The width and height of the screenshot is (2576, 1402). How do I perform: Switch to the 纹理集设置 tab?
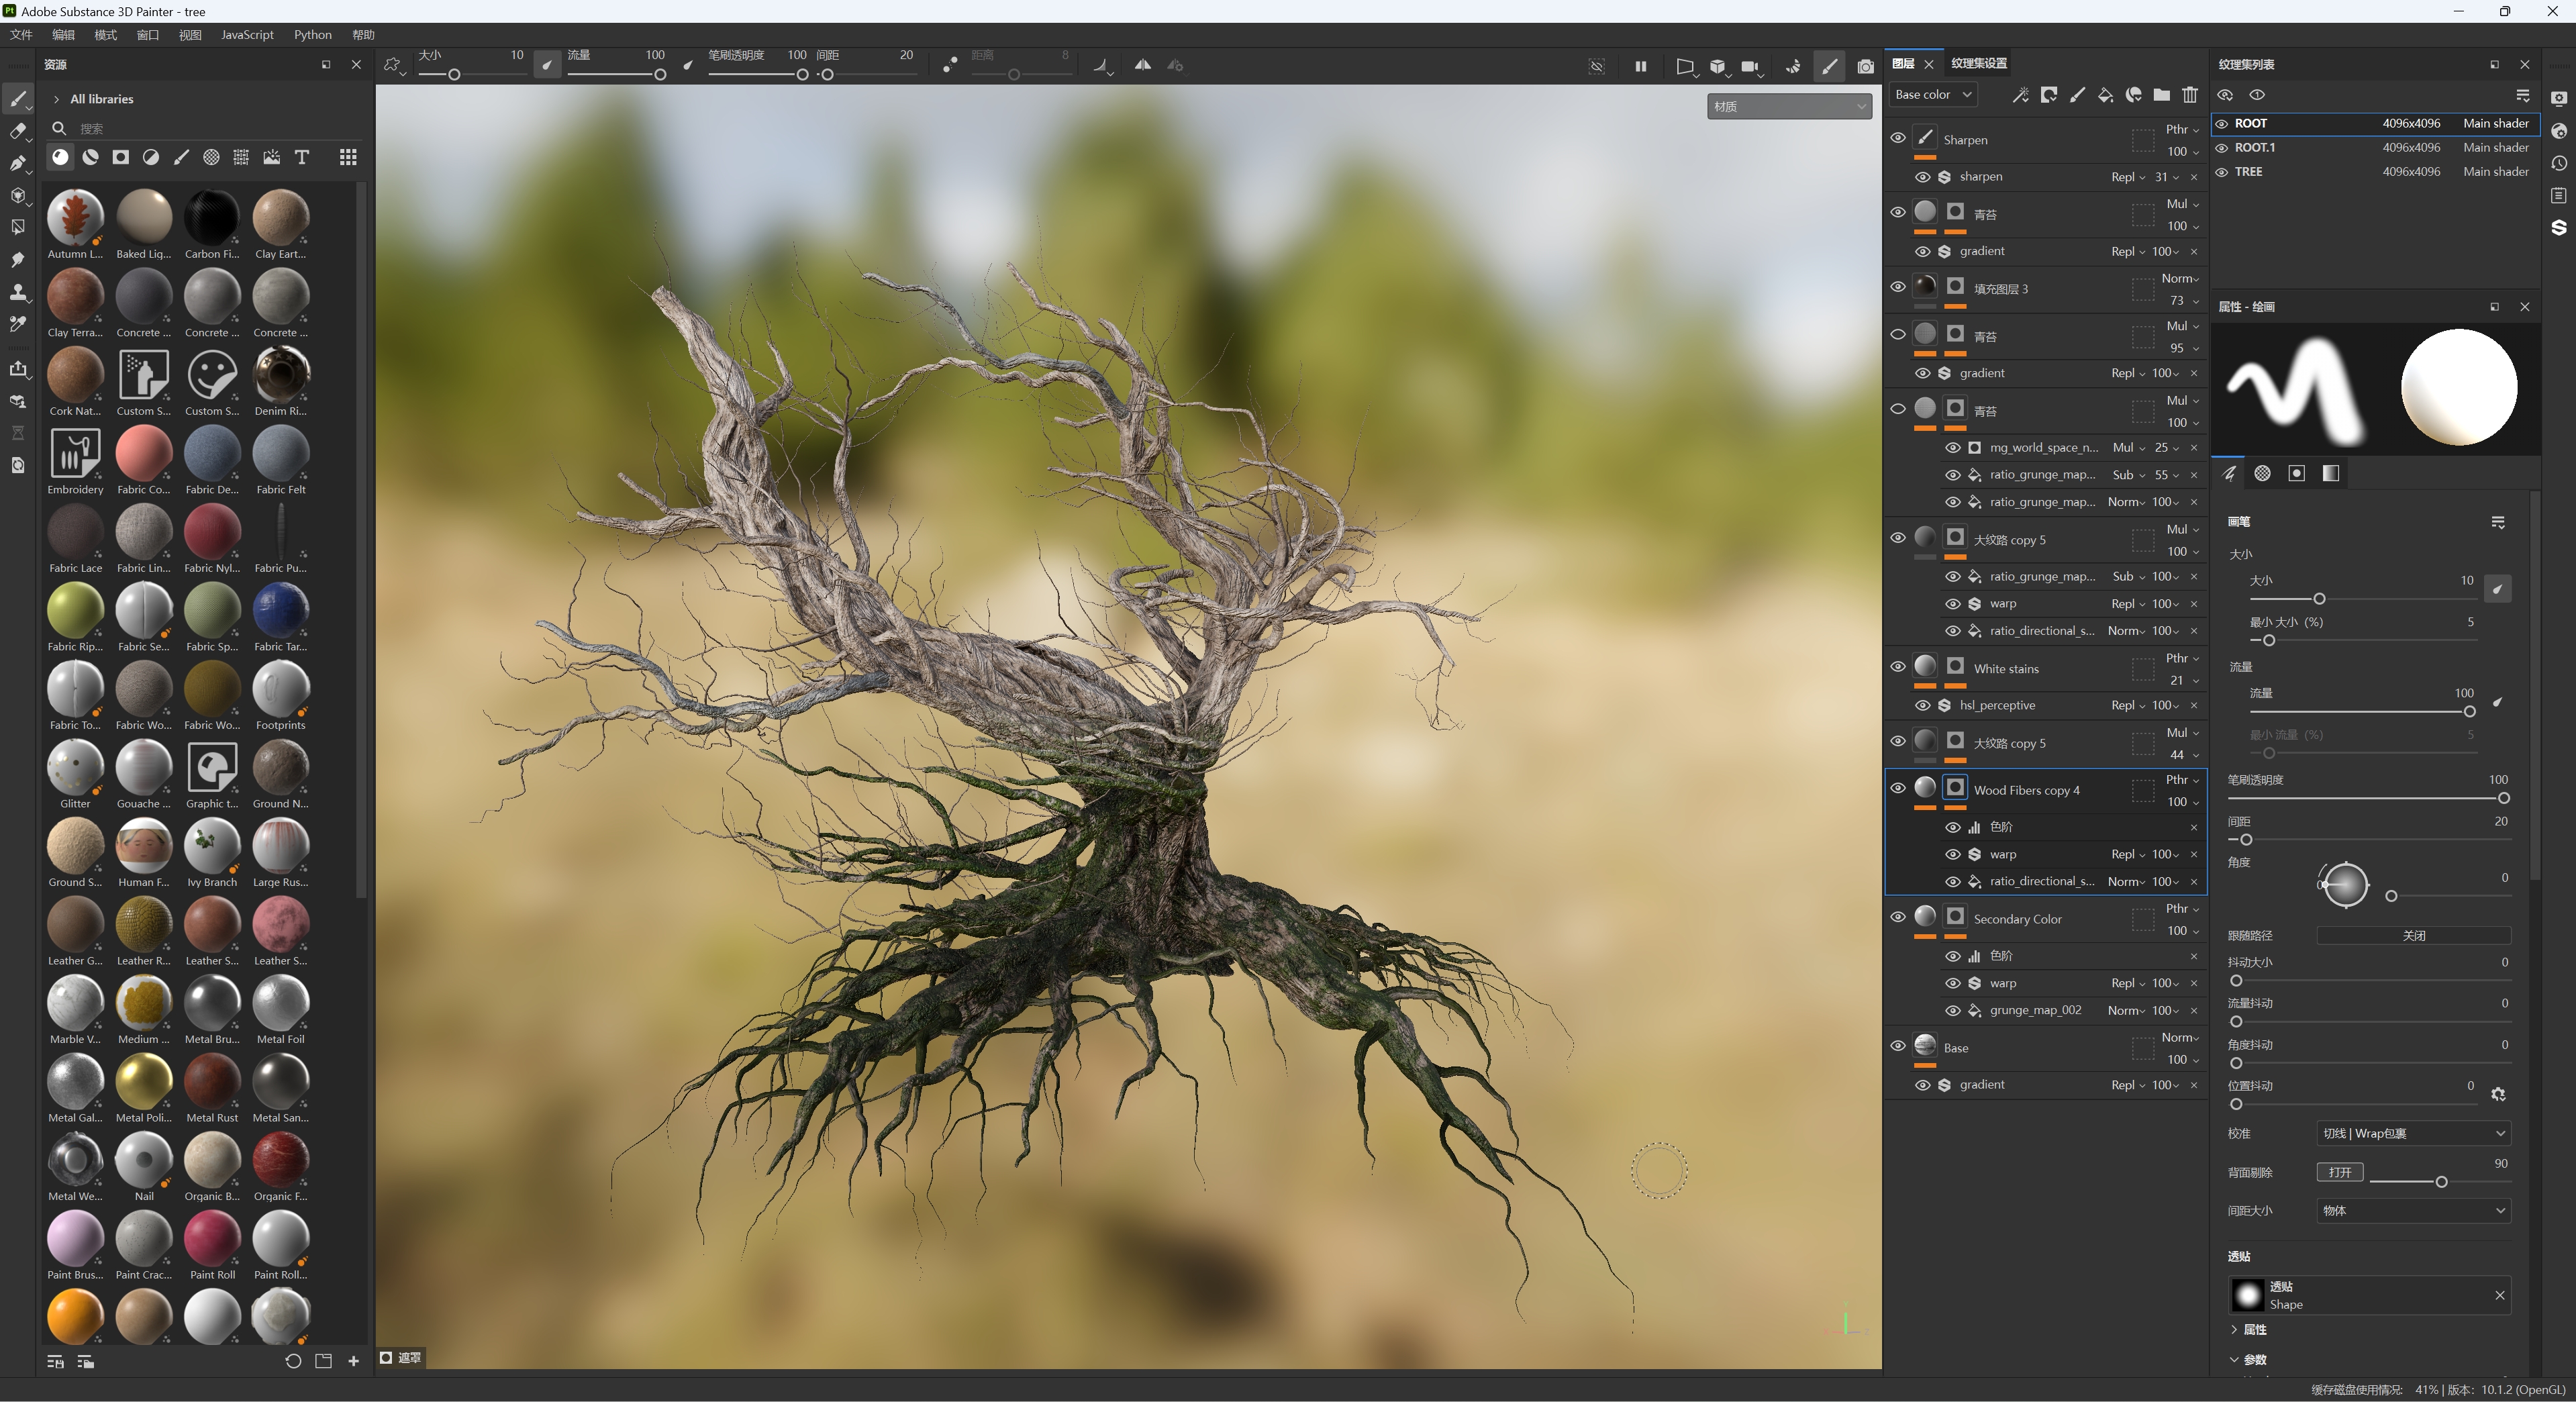(1978, 64)
